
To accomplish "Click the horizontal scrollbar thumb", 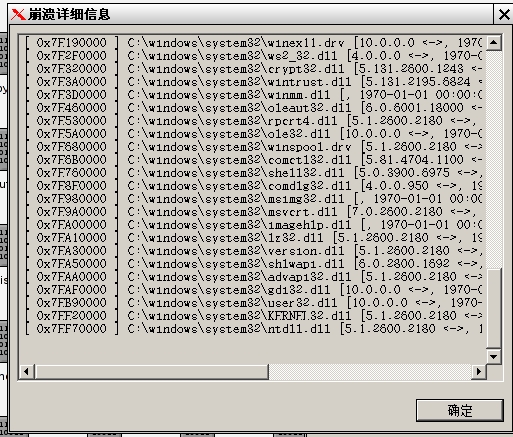I will [x=151, y=371].
